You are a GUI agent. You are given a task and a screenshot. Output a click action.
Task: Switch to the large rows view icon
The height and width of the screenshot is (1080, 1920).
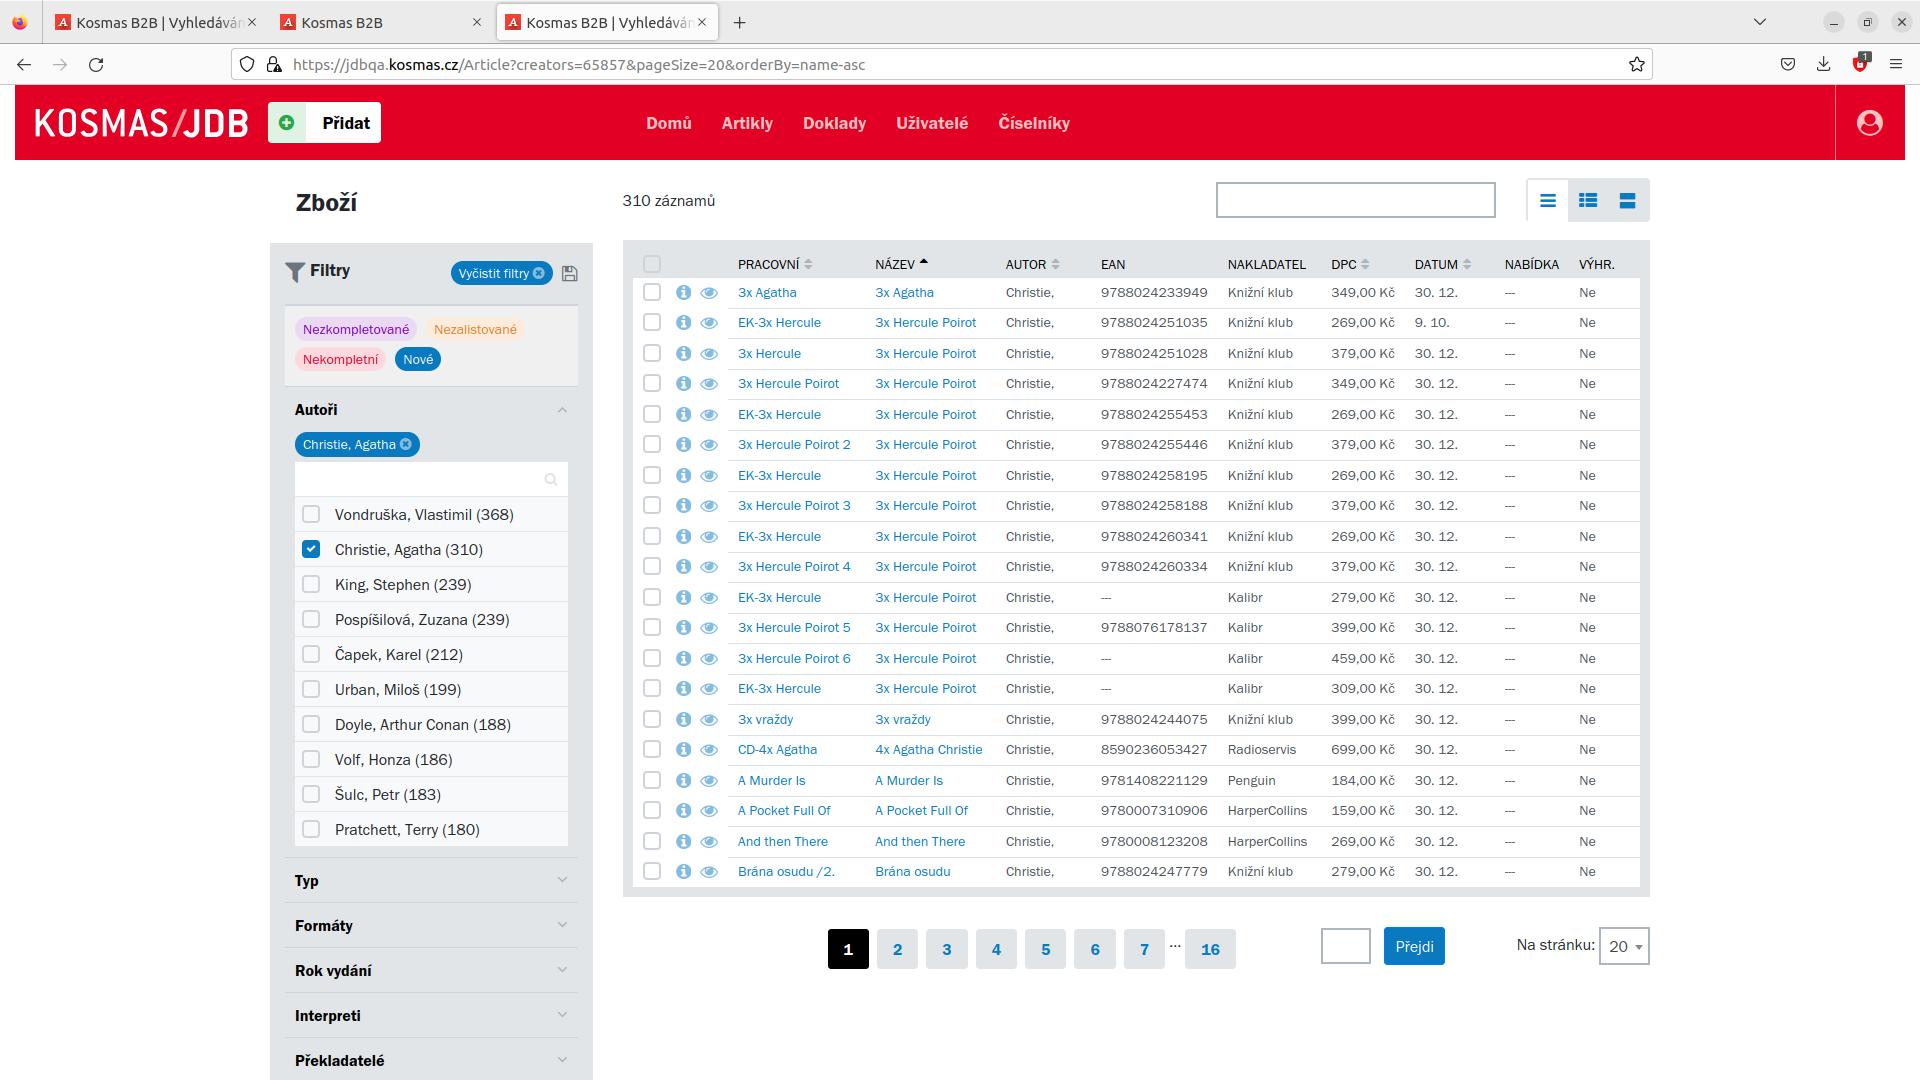(1627, 201)
